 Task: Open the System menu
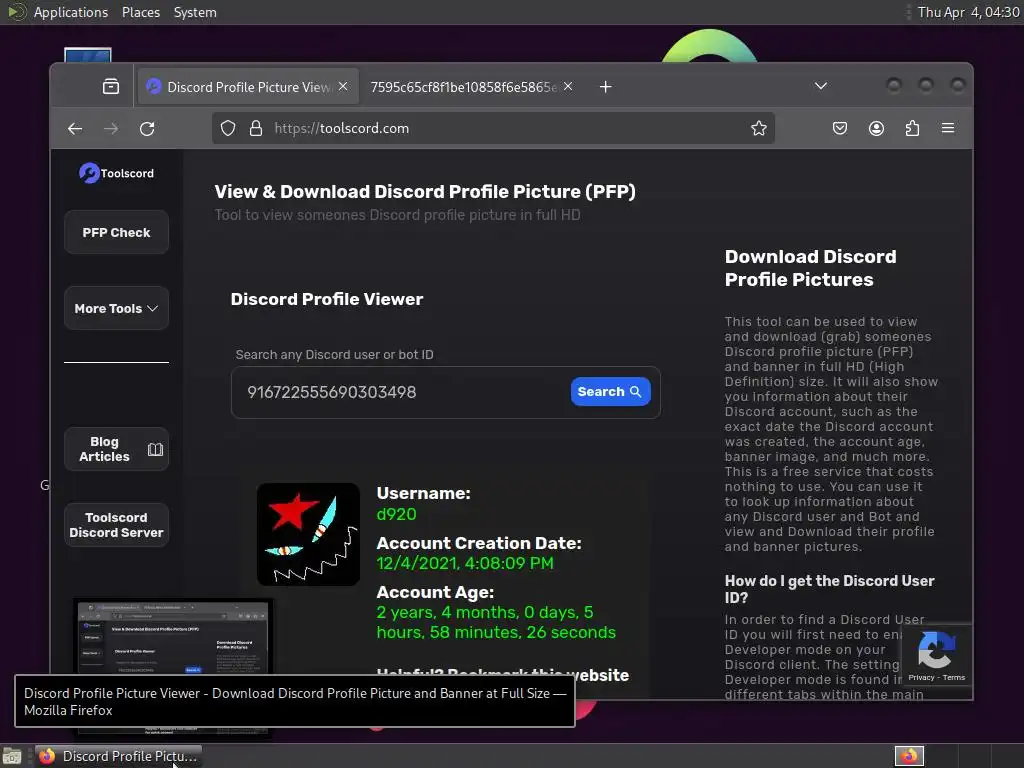coord(195,12)
